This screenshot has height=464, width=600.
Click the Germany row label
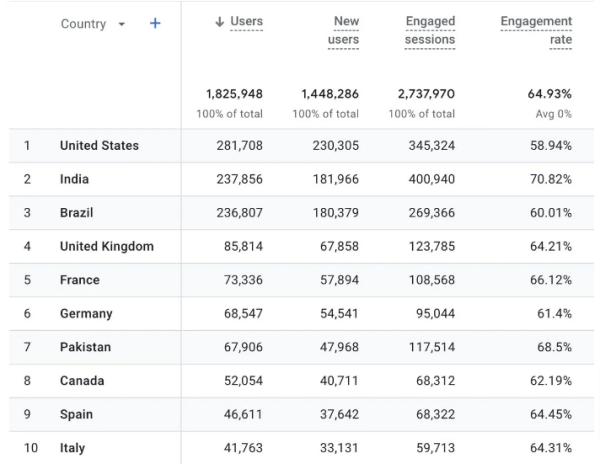click(x=86, y=314)
